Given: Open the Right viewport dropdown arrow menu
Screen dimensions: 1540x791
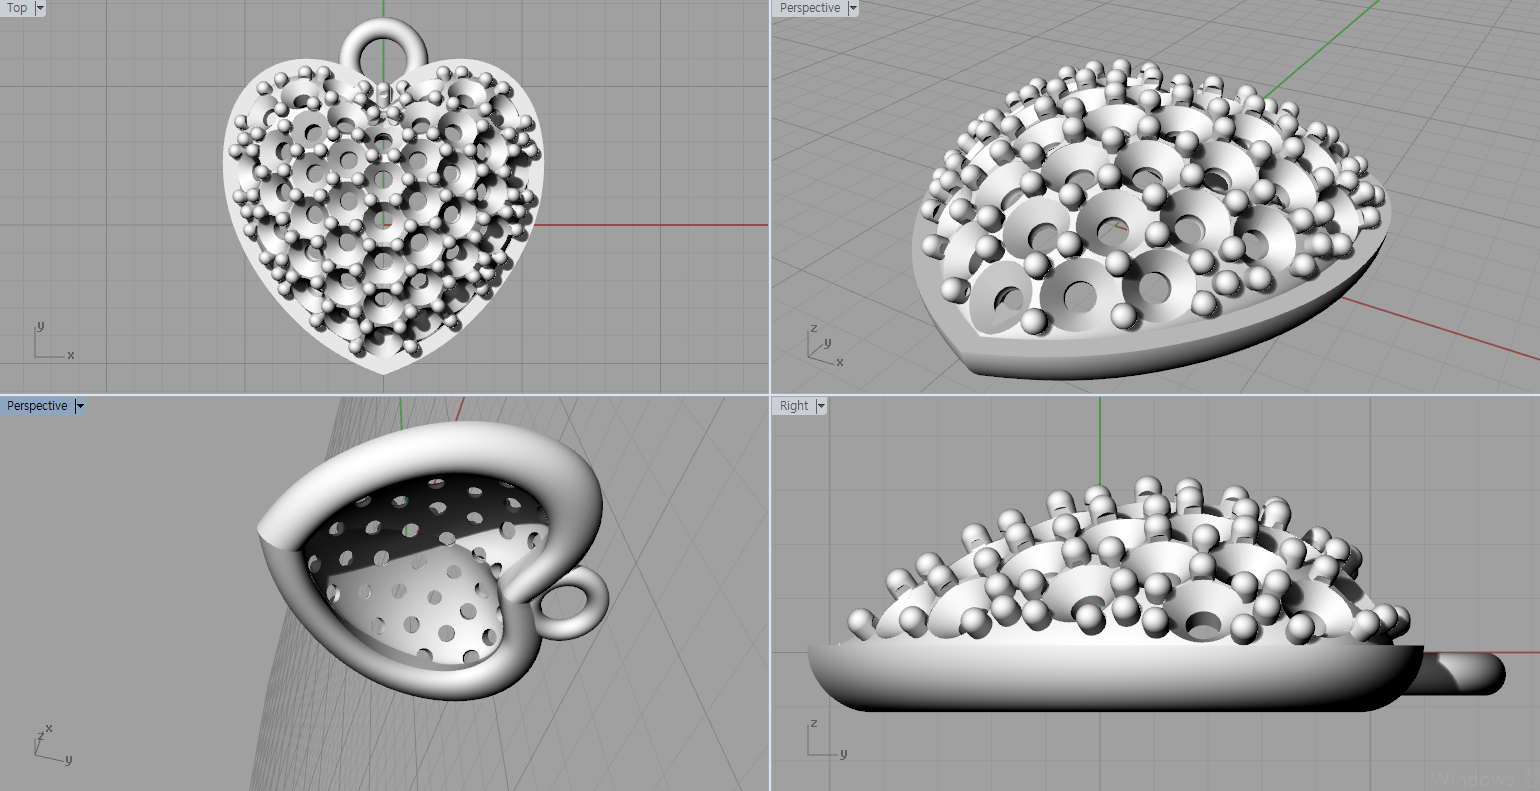Looking at the screenshot, I should pyautogui.click(x=821, y=406).
